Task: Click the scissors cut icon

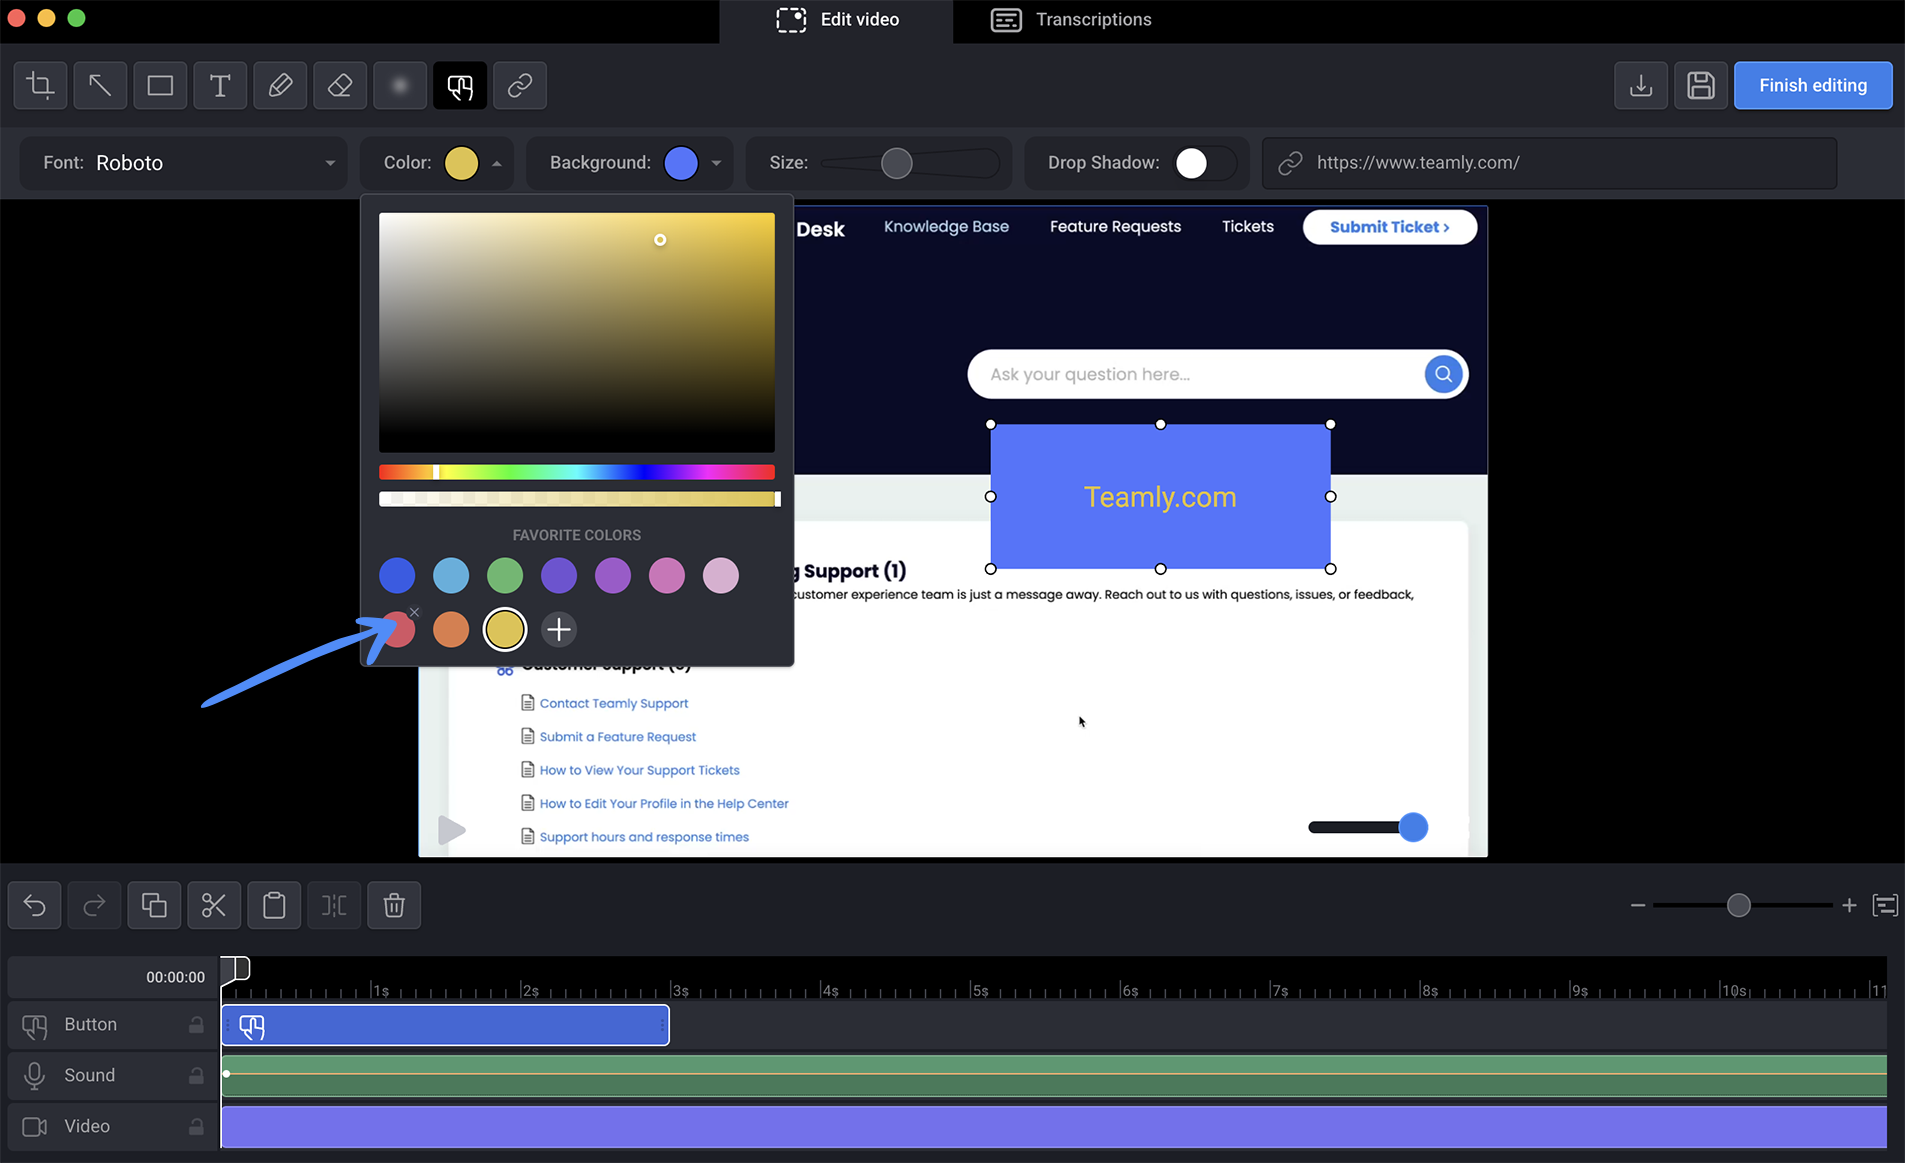Action: (214, 906)
